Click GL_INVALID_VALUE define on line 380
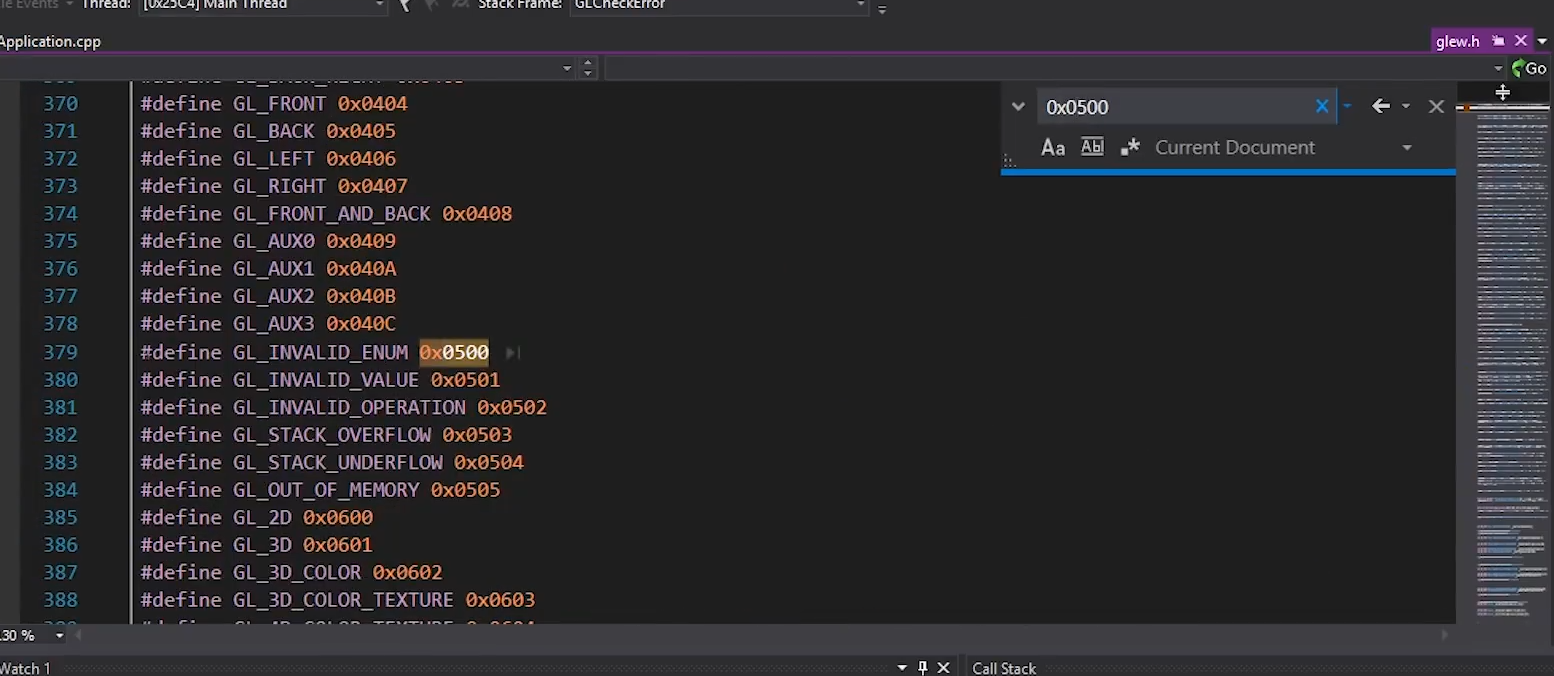This screenshot has height=676, width=1554. [x=326, y=380]
